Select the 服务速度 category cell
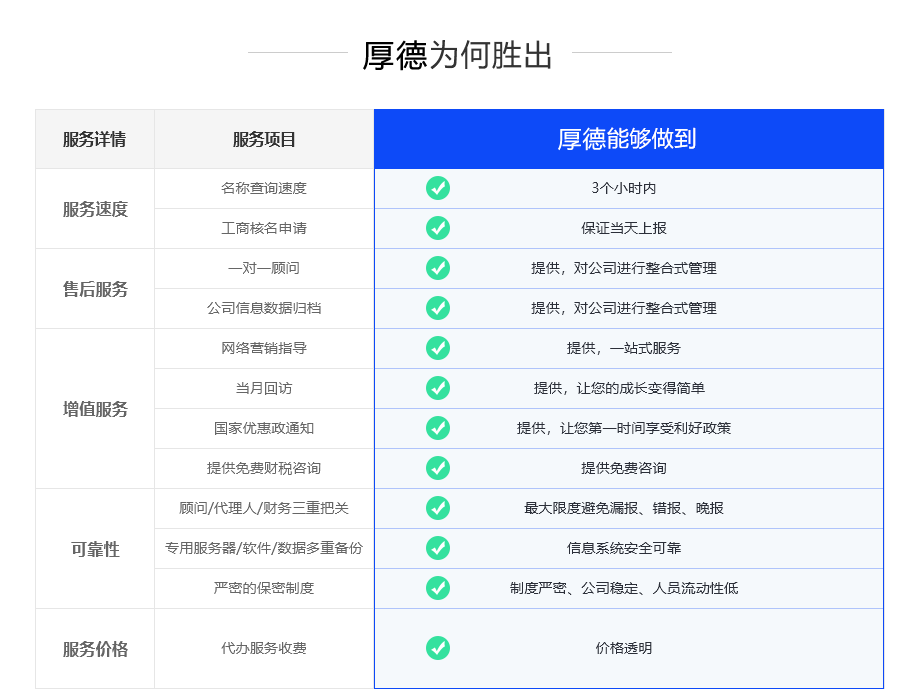 coord(95,209)
